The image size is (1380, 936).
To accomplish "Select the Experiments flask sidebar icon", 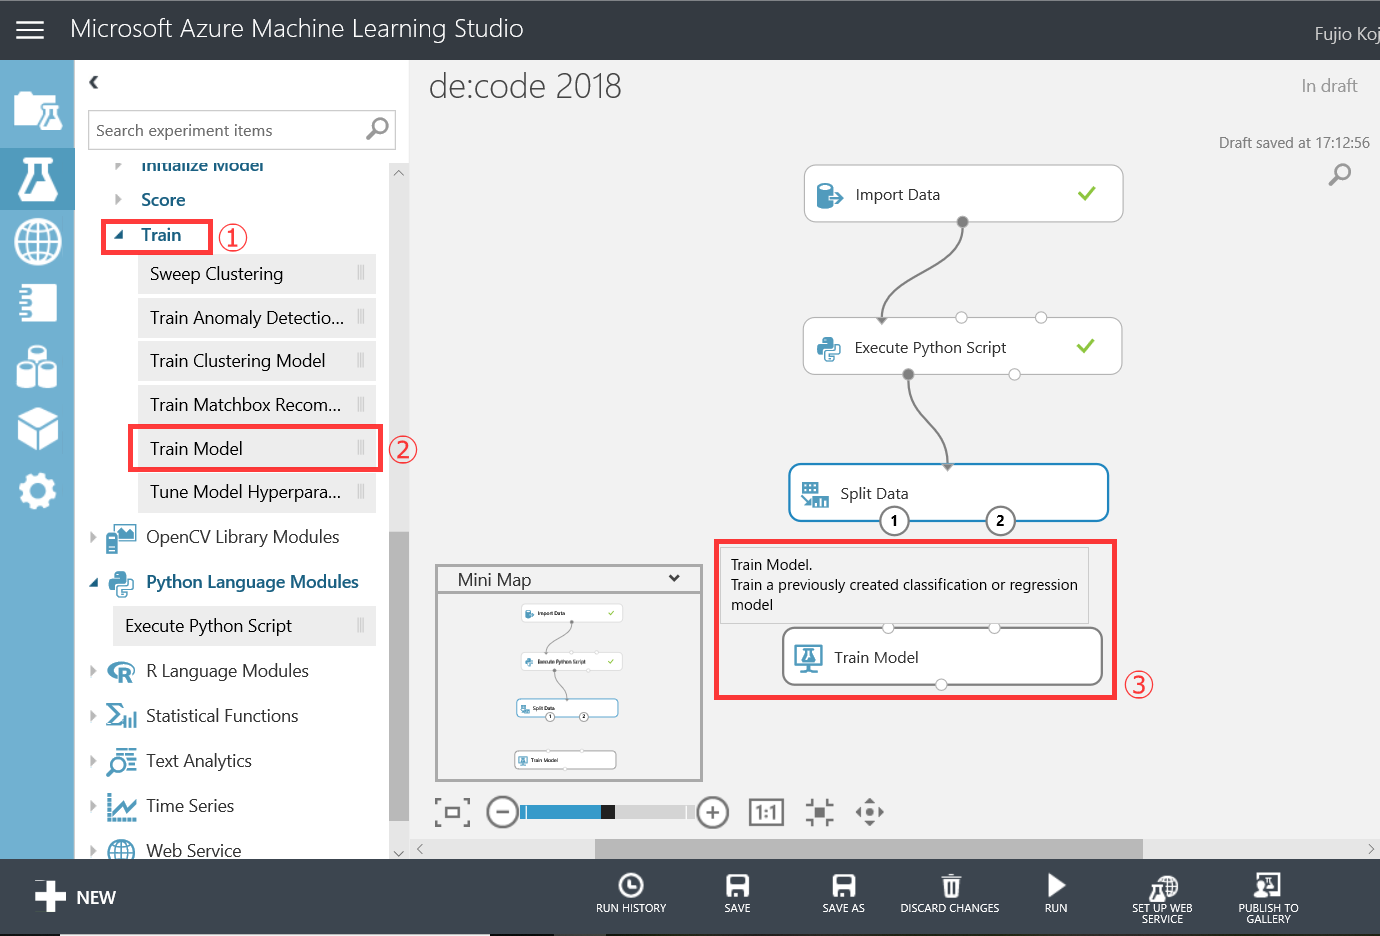I will pos(37,179).
